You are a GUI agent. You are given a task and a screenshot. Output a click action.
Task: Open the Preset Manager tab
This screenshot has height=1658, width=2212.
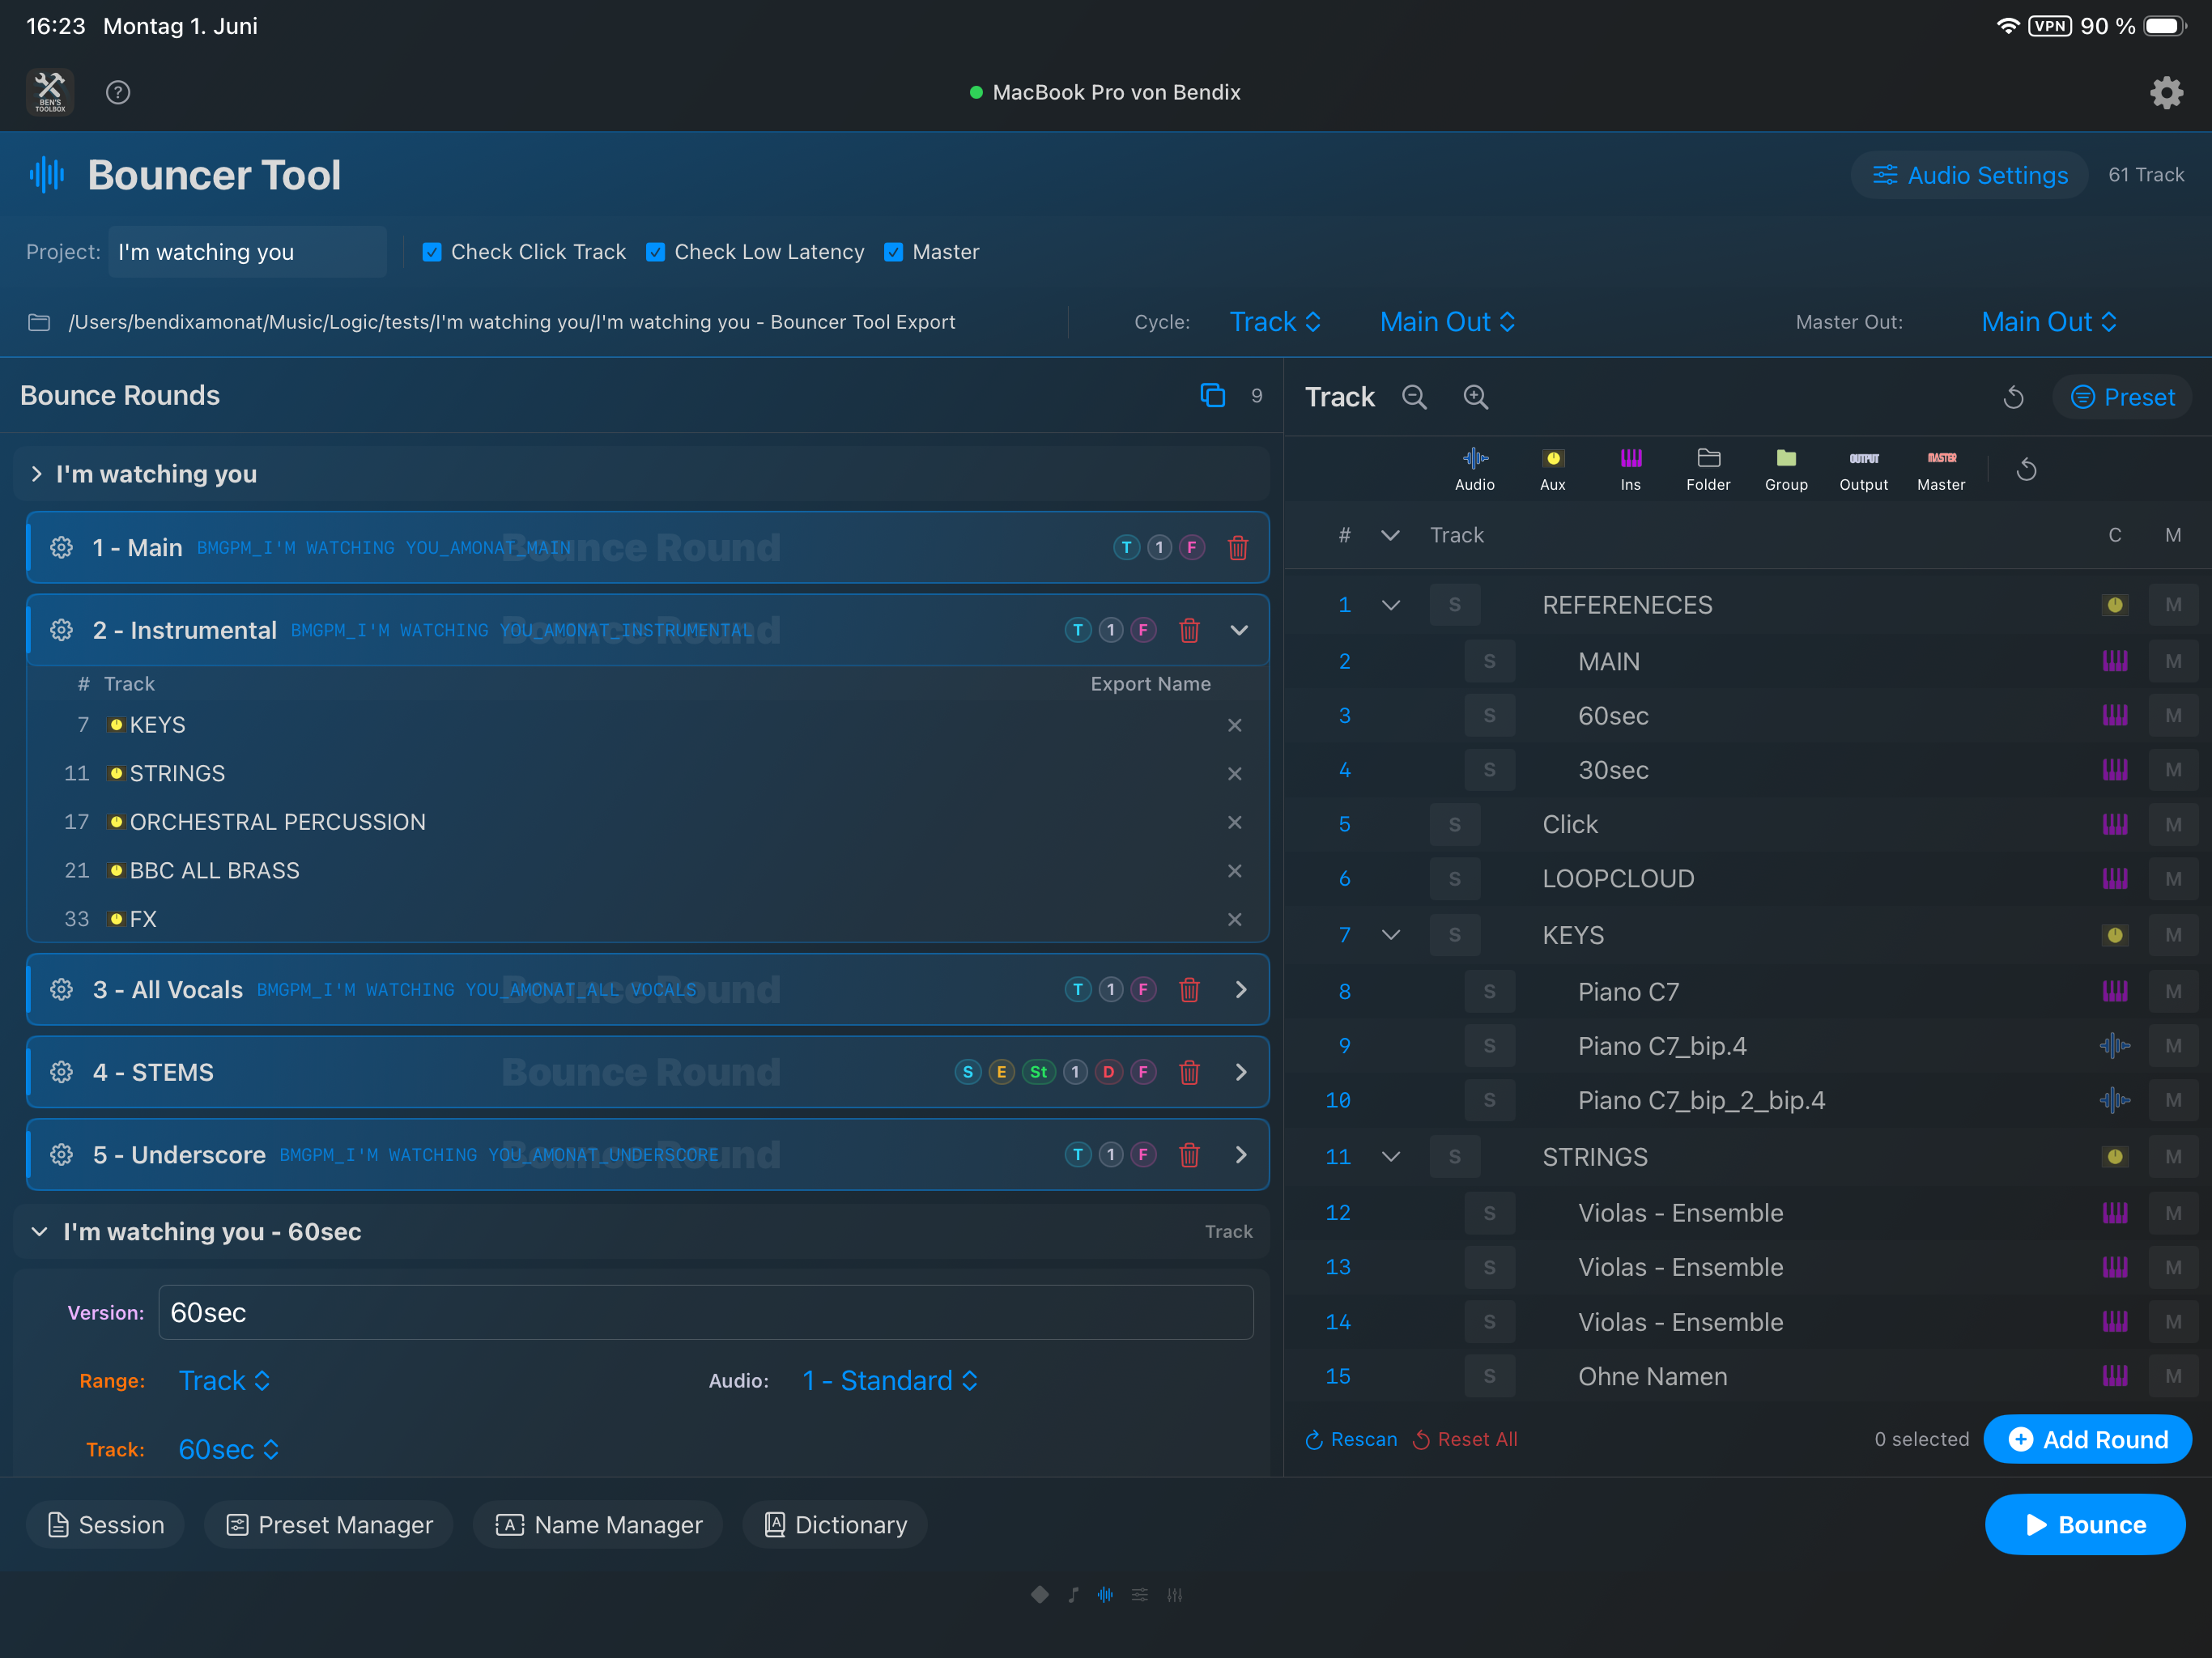(x=329, y=1526)
